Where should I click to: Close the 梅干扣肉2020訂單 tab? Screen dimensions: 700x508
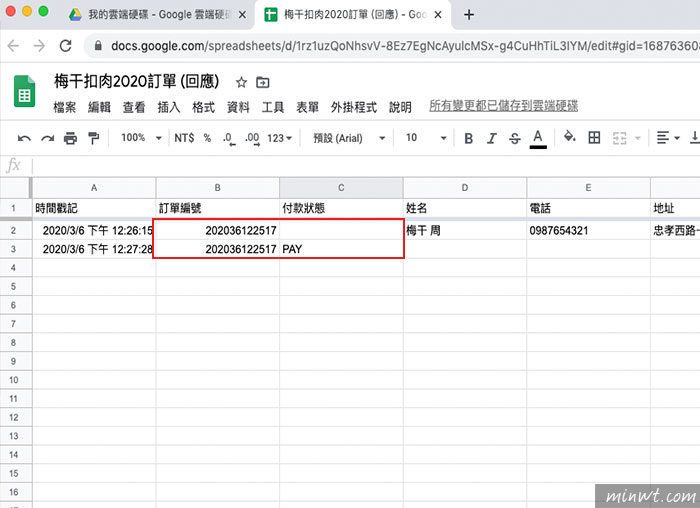438,15
